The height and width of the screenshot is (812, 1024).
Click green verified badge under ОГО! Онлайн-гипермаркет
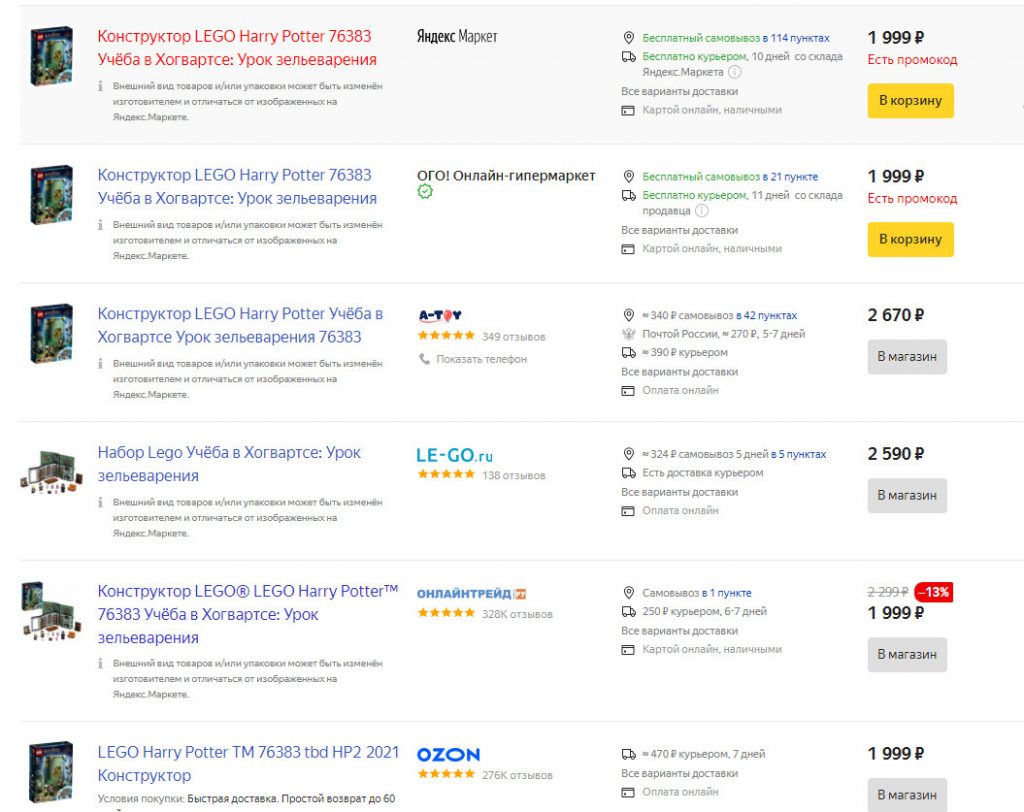pos(425,192)
